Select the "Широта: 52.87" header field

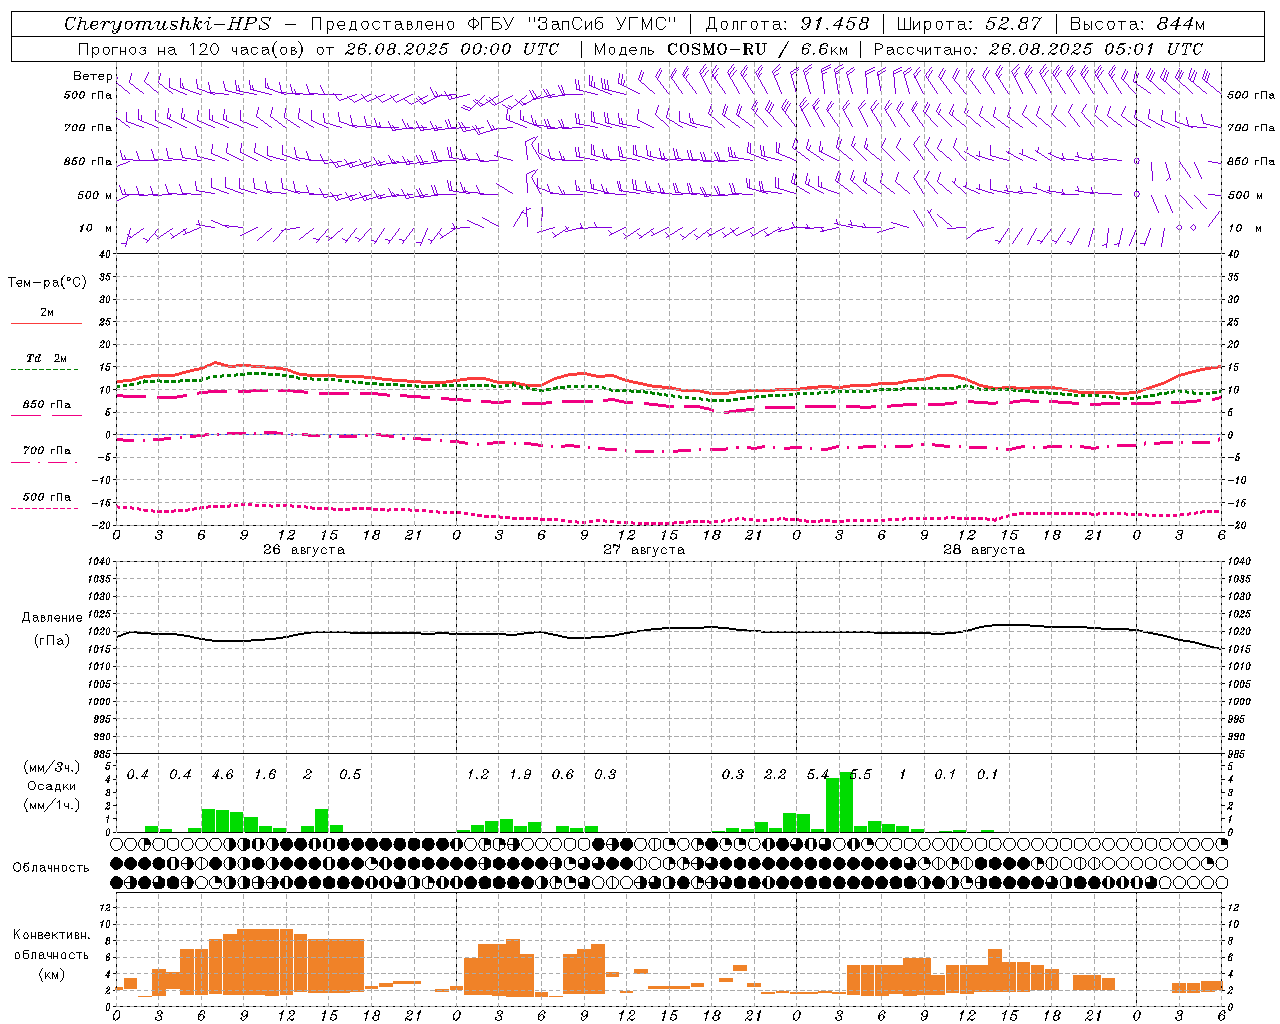pos(969,24)
